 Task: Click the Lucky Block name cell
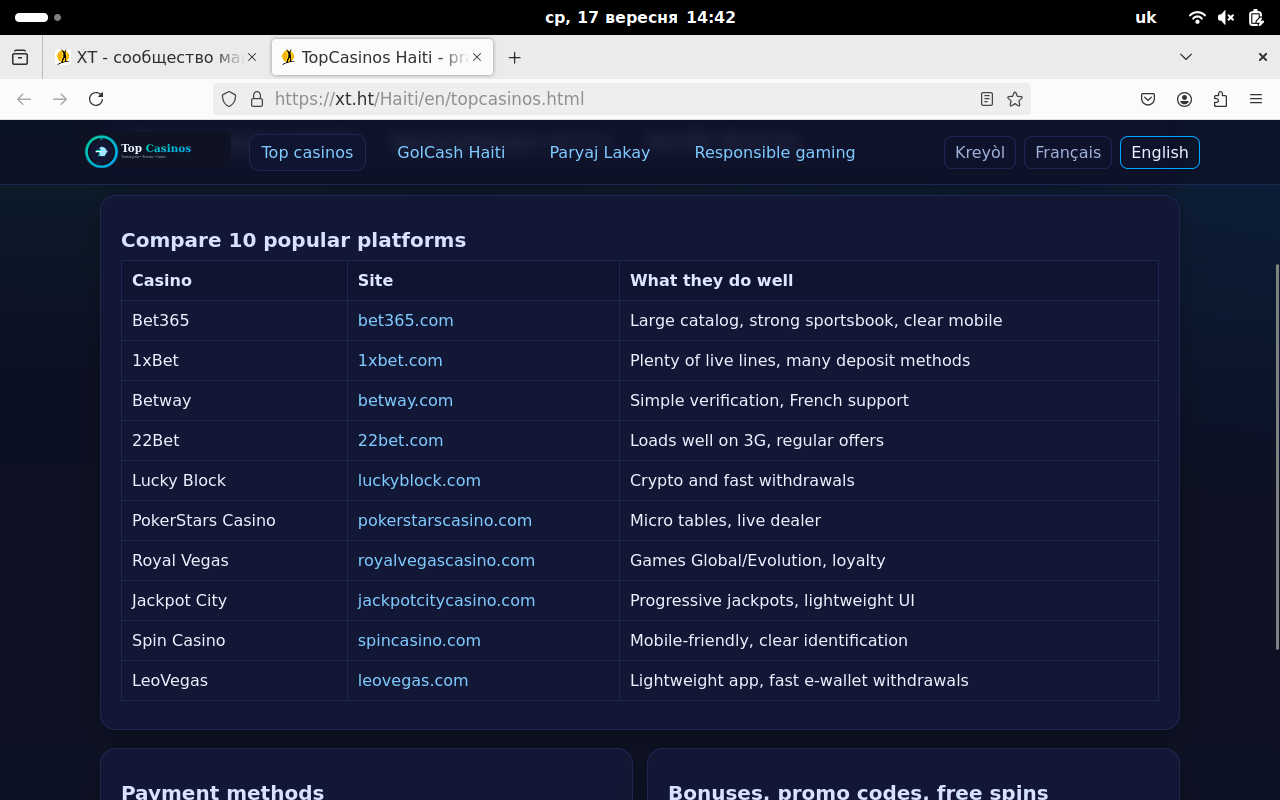pyautogui.click(x=234, y=480)
